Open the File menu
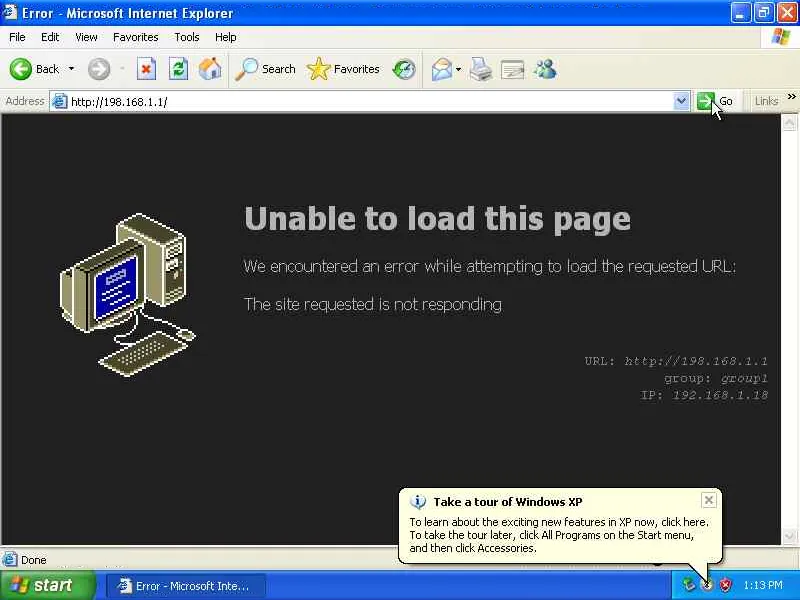Screen dimensions: 800x600 coord(17,37)
